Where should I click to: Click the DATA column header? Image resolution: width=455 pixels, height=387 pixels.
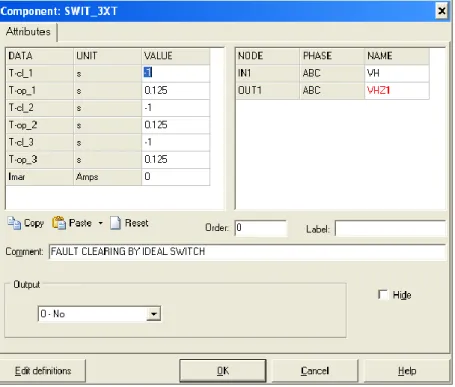40,56
